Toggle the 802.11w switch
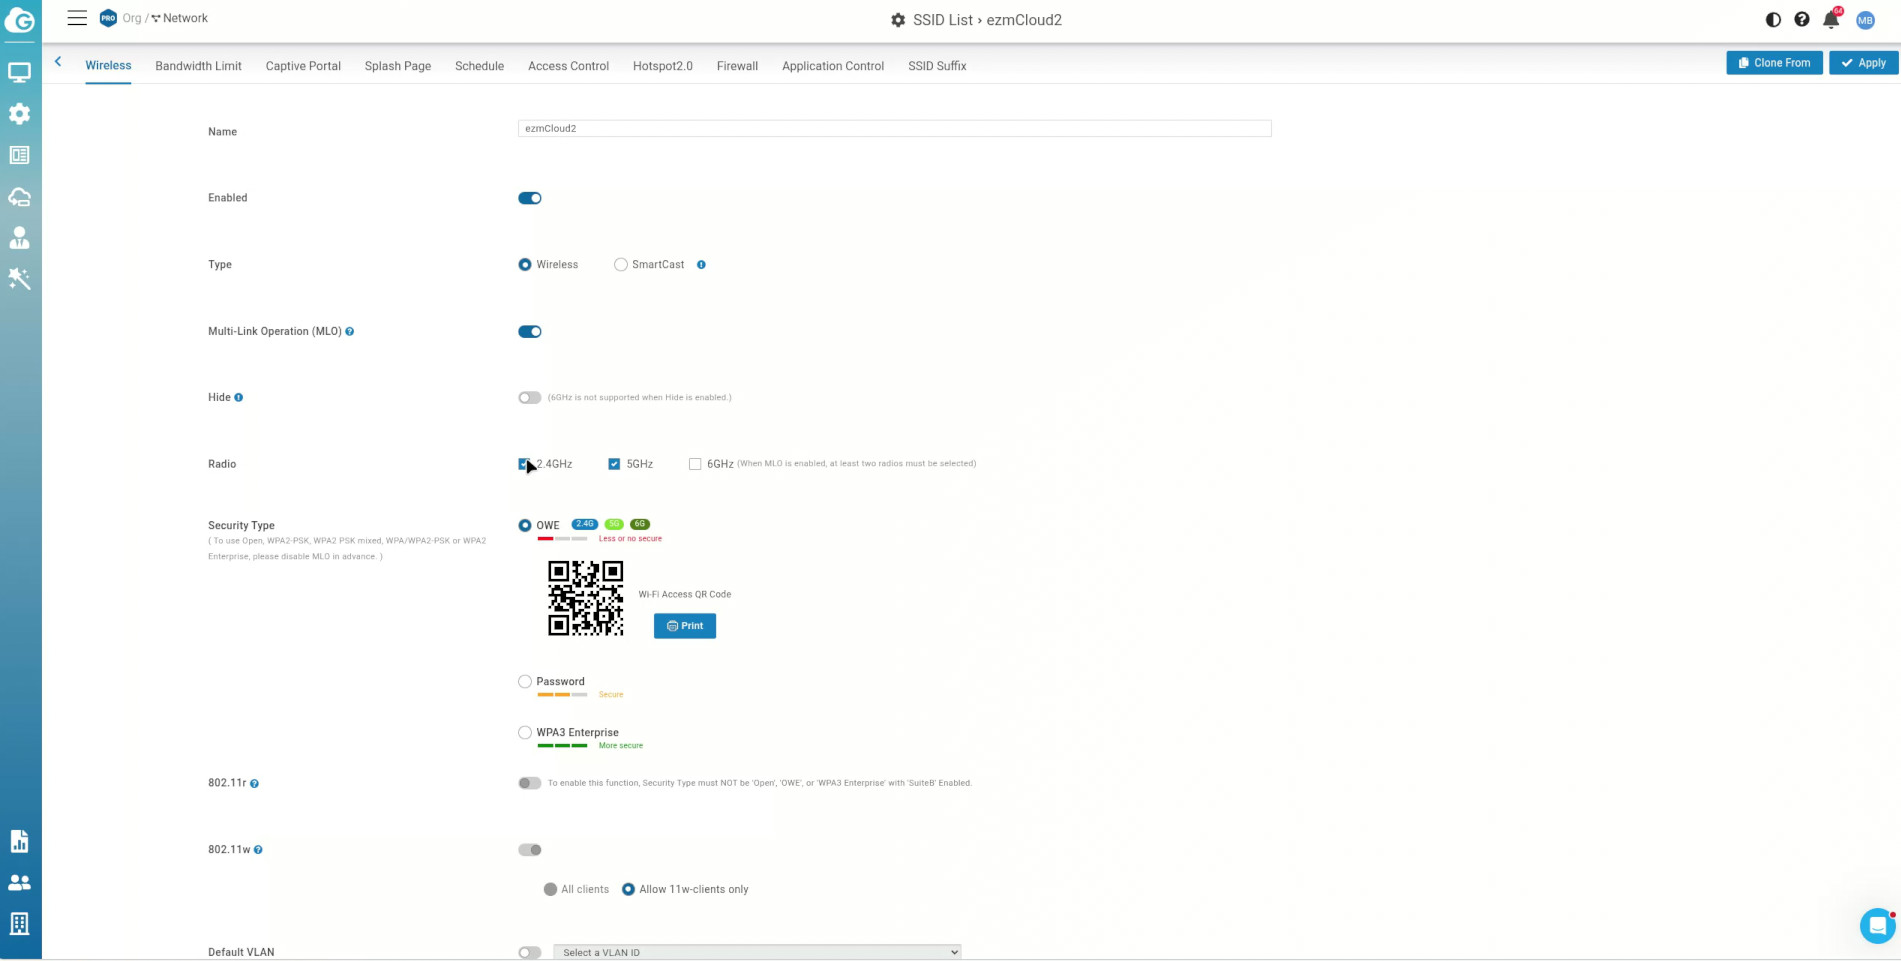The width and height of the screenshot is (1901, 961). tap(530, 850)
